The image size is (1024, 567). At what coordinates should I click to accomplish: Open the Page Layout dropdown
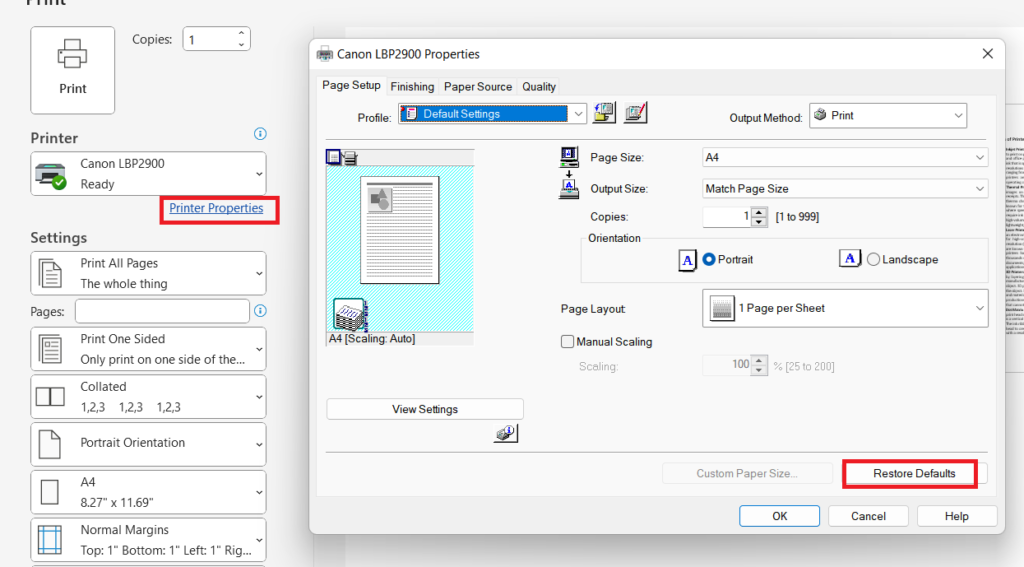pyautogui.click(x=845, y=308)
